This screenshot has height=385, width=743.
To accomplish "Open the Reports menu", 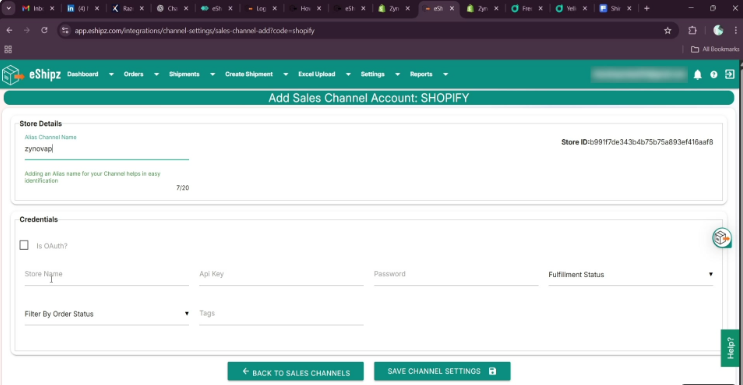I will [421, 74].
